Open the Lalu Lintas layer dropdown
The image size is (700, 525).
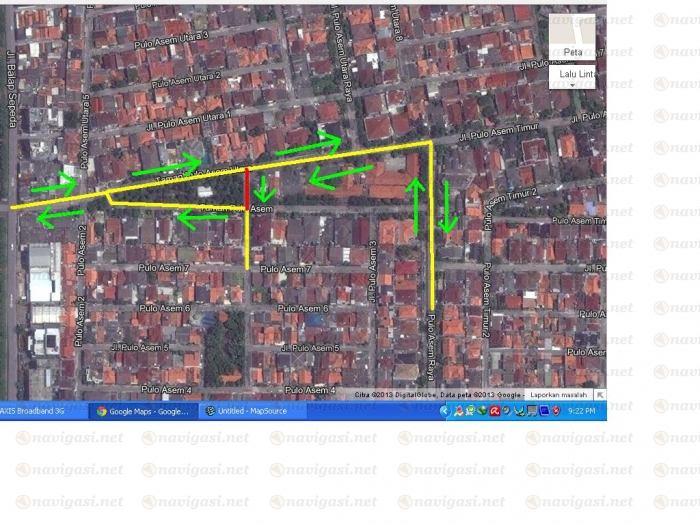[573, 75]
